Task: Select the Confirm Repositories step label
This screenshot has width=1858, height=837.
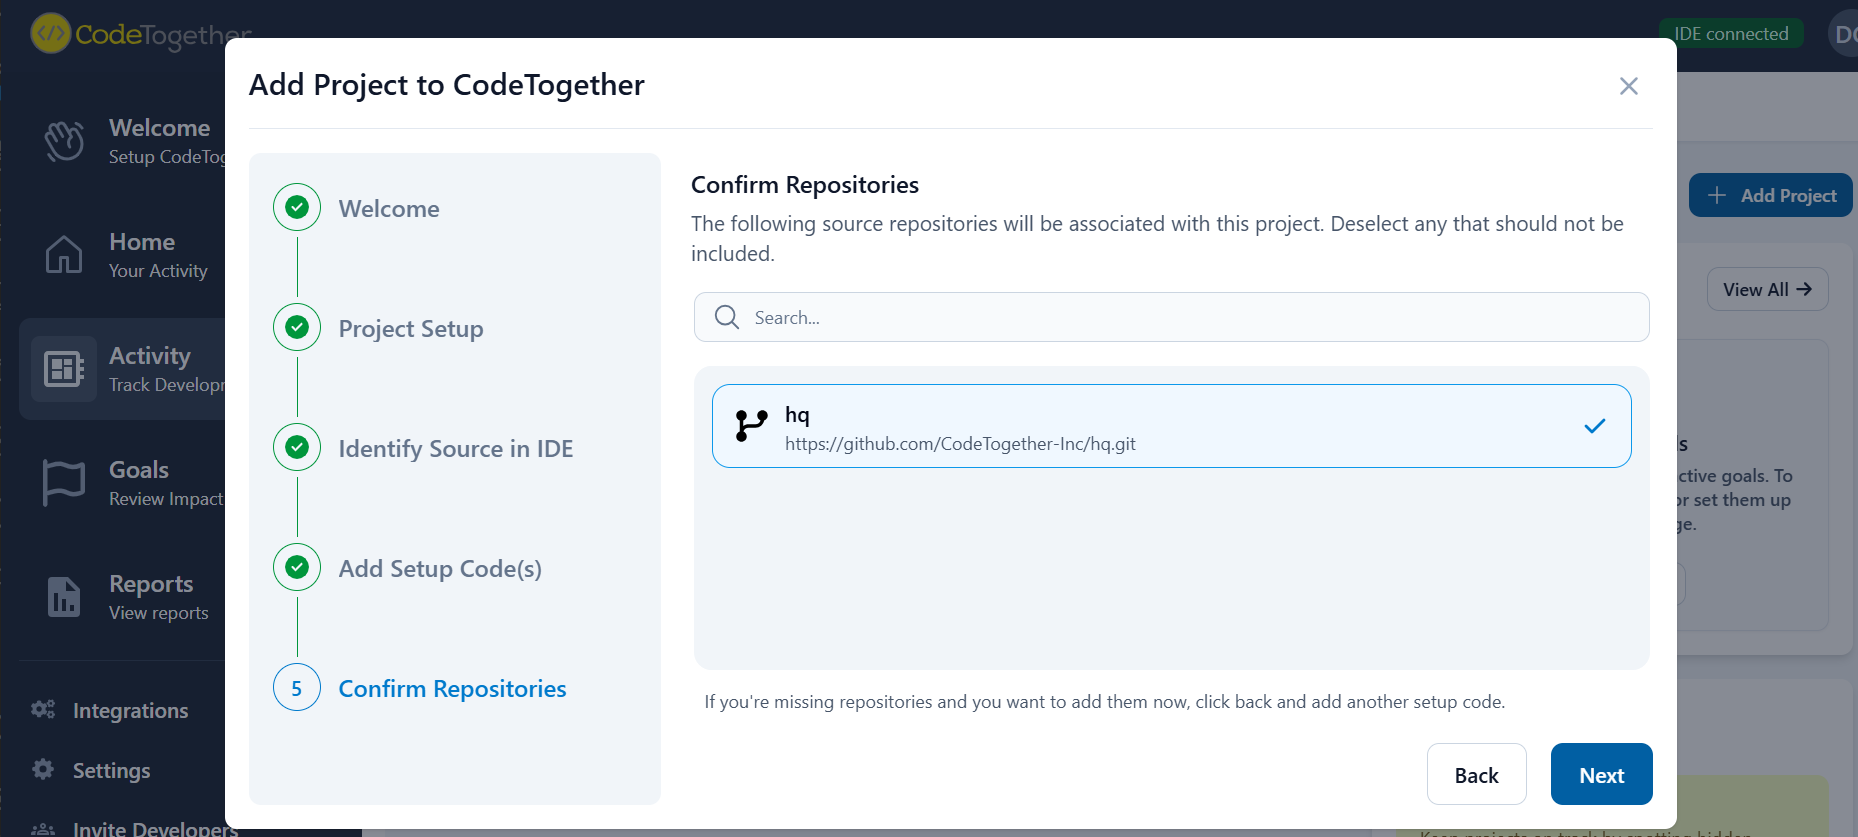Action: pos(452,688)
